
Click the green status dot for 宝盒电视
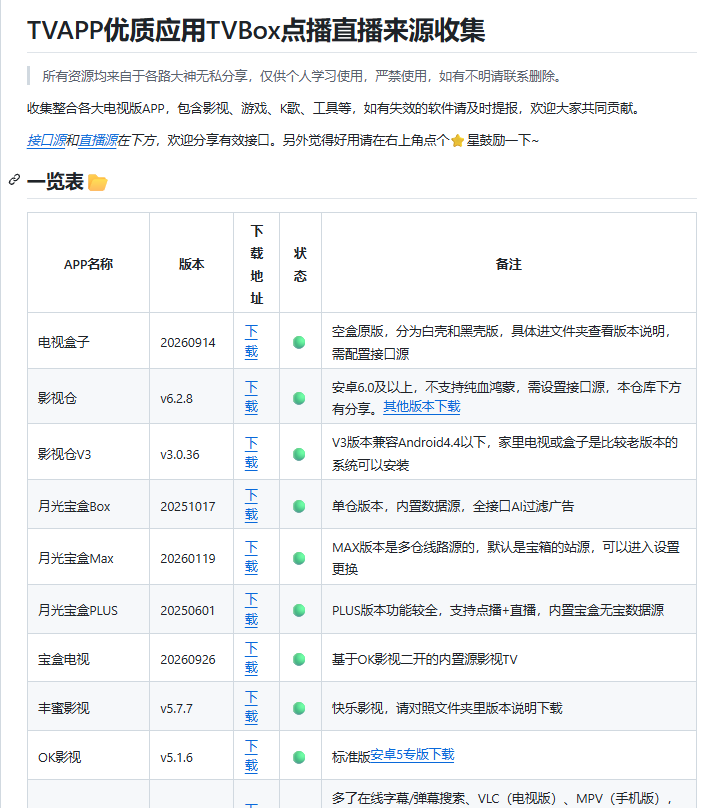coord(299,660)
